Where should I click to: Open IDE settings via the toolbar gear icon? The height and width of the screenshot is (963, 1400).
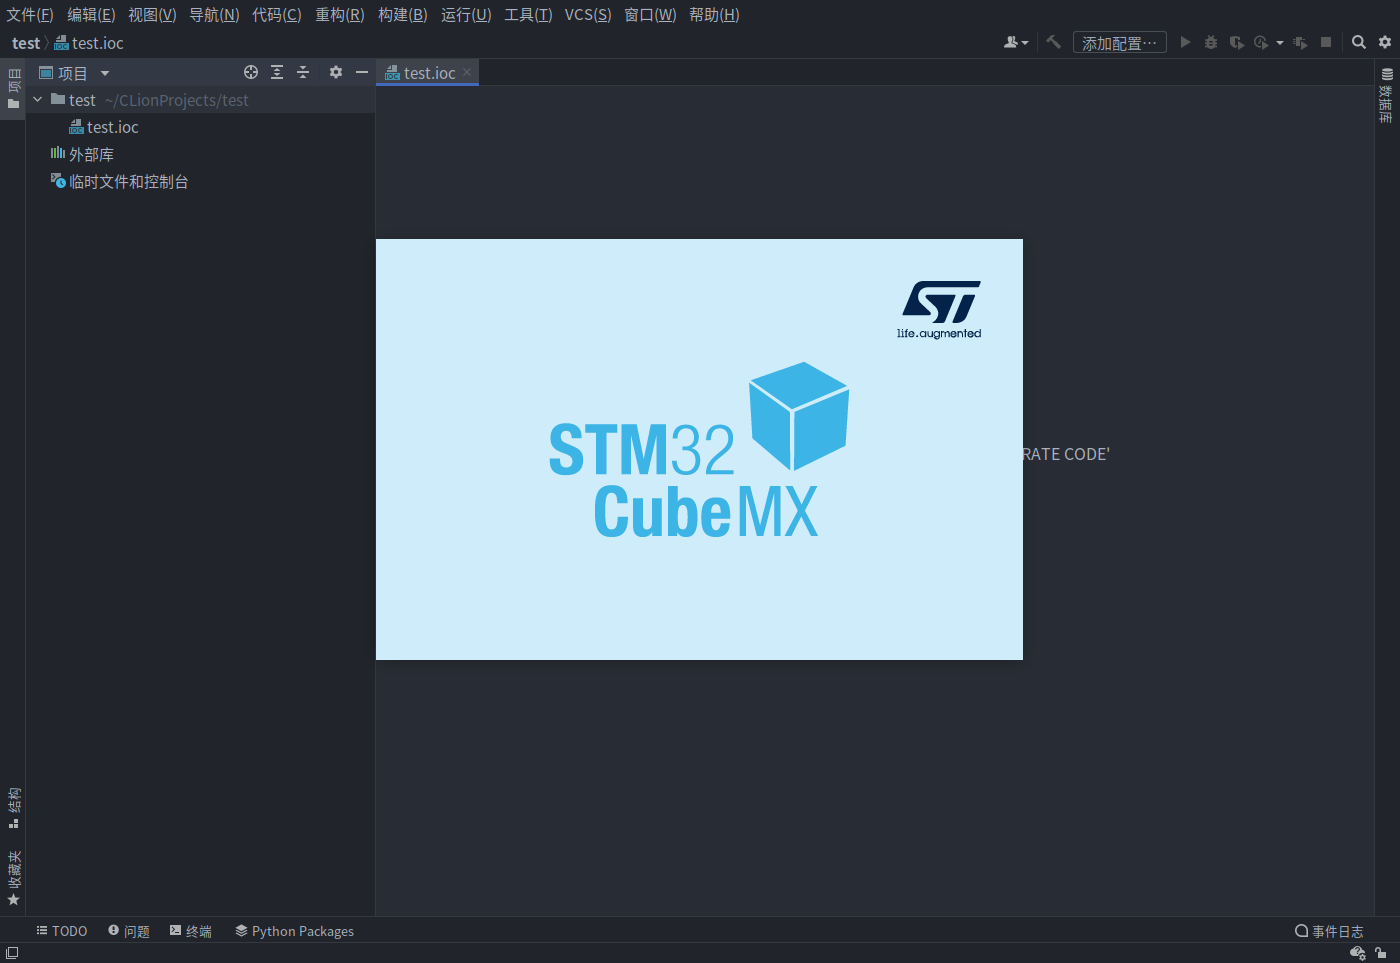[1385, 42]
